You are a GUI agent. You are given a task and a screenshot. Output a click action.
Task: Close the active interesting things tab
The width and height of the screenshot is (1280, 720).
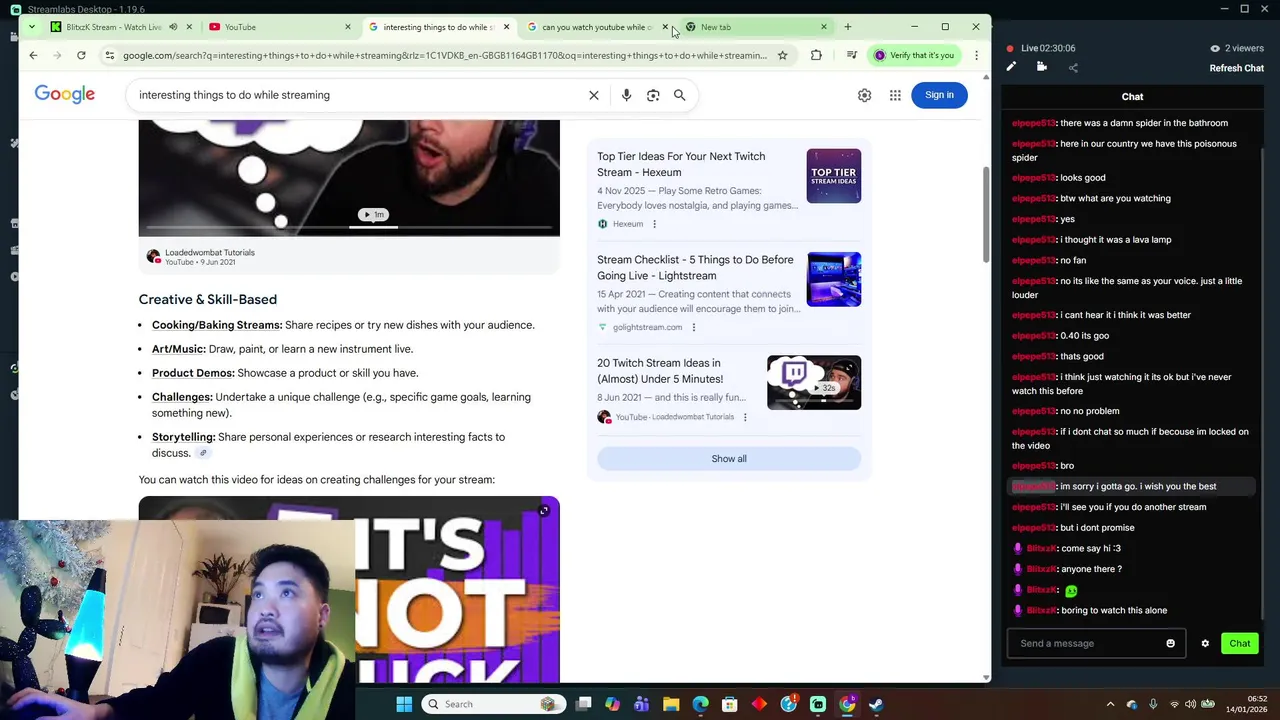(x=506, y=27)
